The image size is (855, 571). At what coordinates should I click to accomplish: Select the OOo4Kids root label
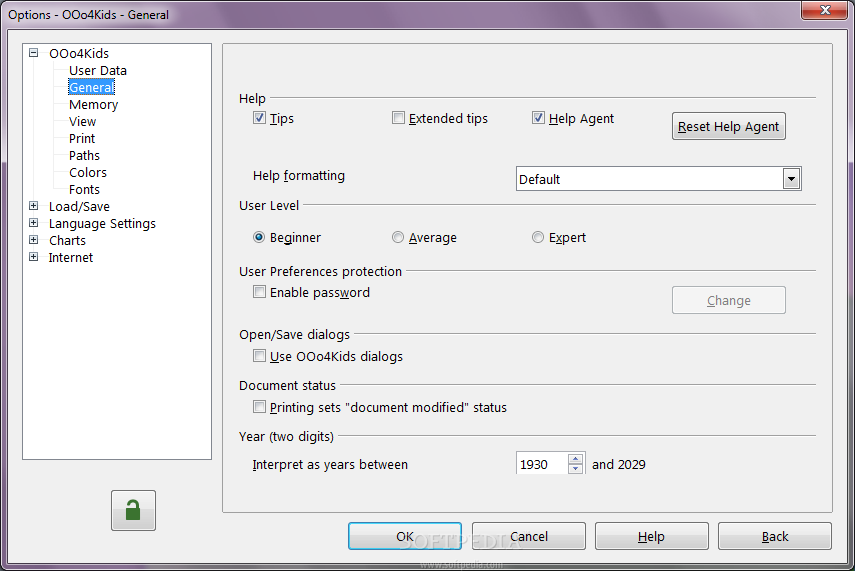pyautogui.click(x=79, y=53)
